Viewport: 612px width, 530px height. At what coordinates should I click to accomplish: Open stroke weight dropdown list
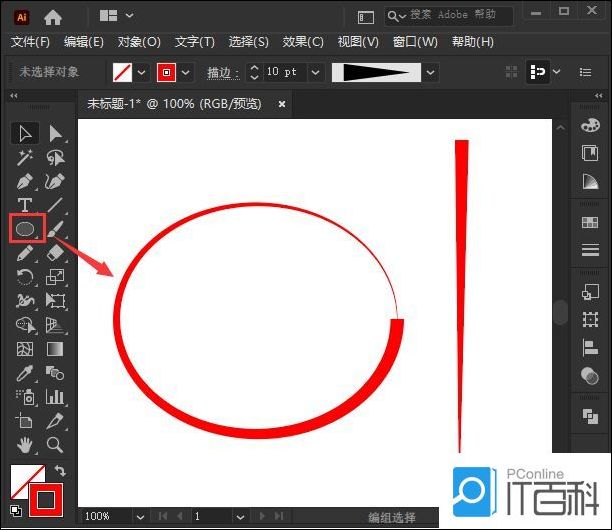tap(316, 72)
